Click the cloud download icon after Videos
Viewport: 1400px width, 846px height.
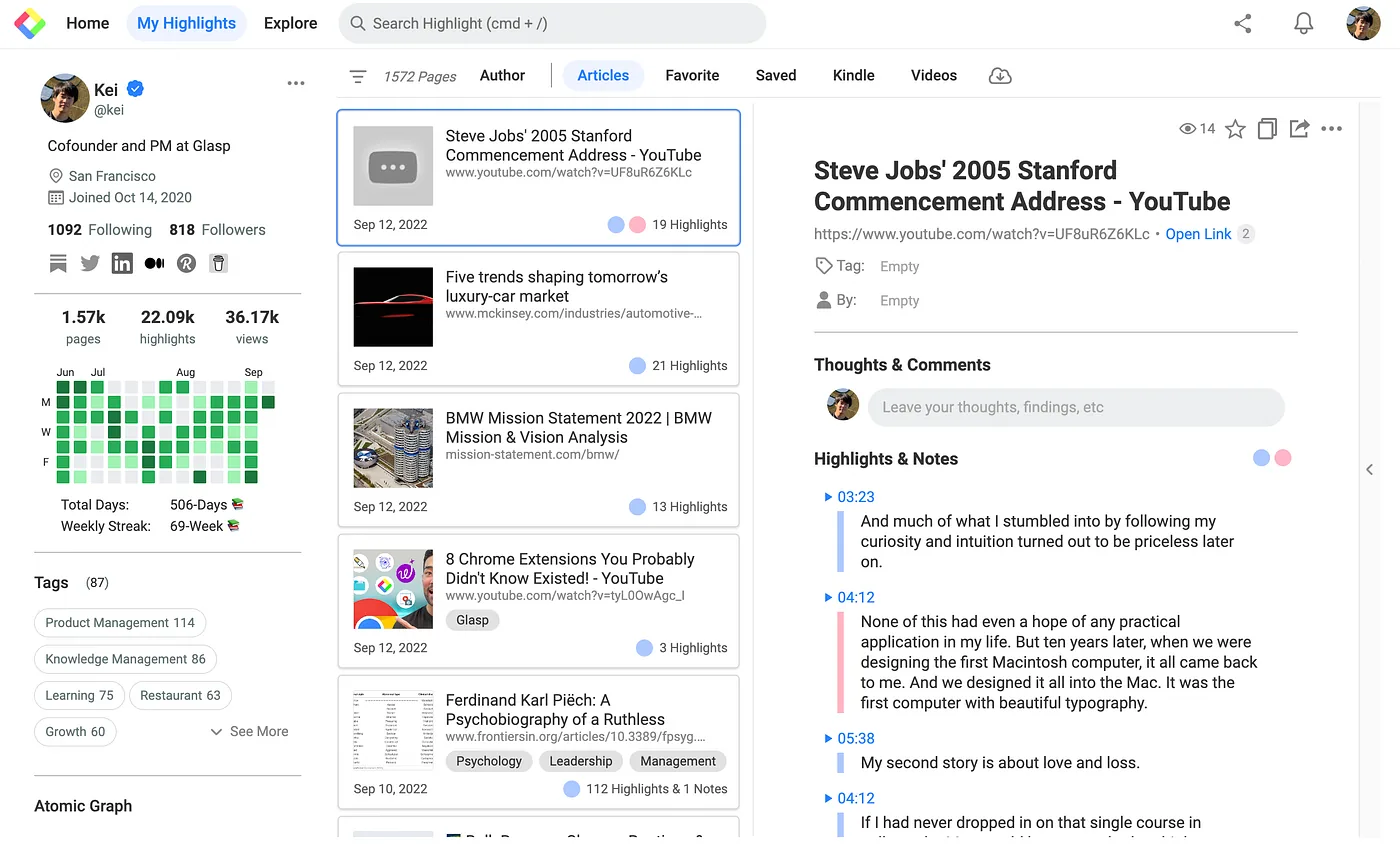(1000, 76)
